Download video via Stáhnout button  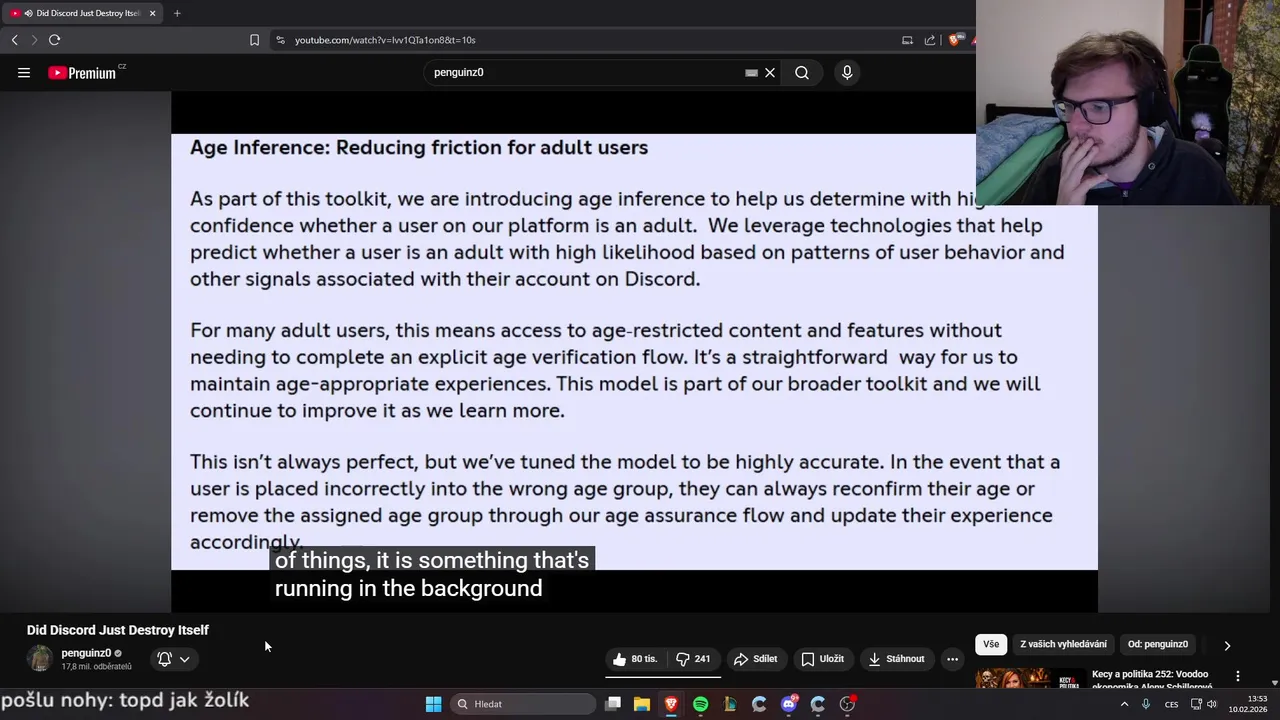click(896, 659)
